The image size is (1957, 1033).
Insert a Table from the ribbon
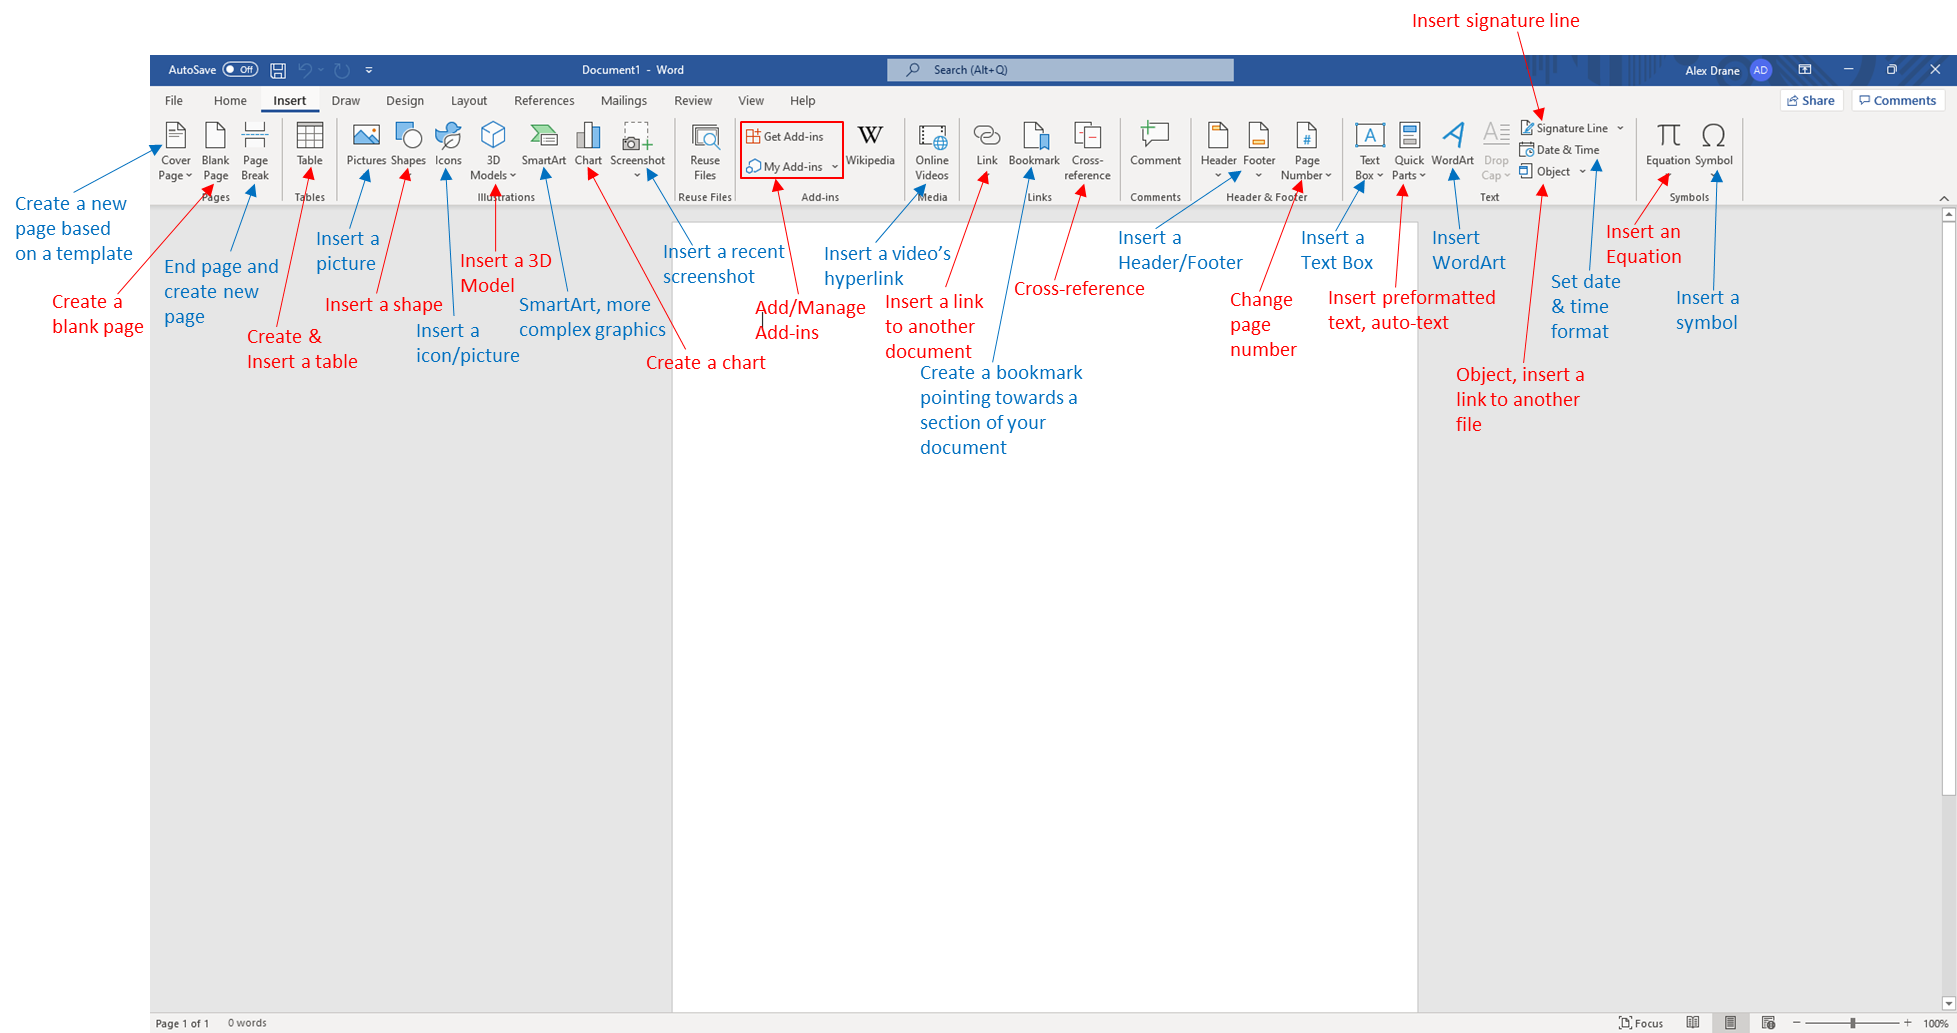tap(309, 143)
